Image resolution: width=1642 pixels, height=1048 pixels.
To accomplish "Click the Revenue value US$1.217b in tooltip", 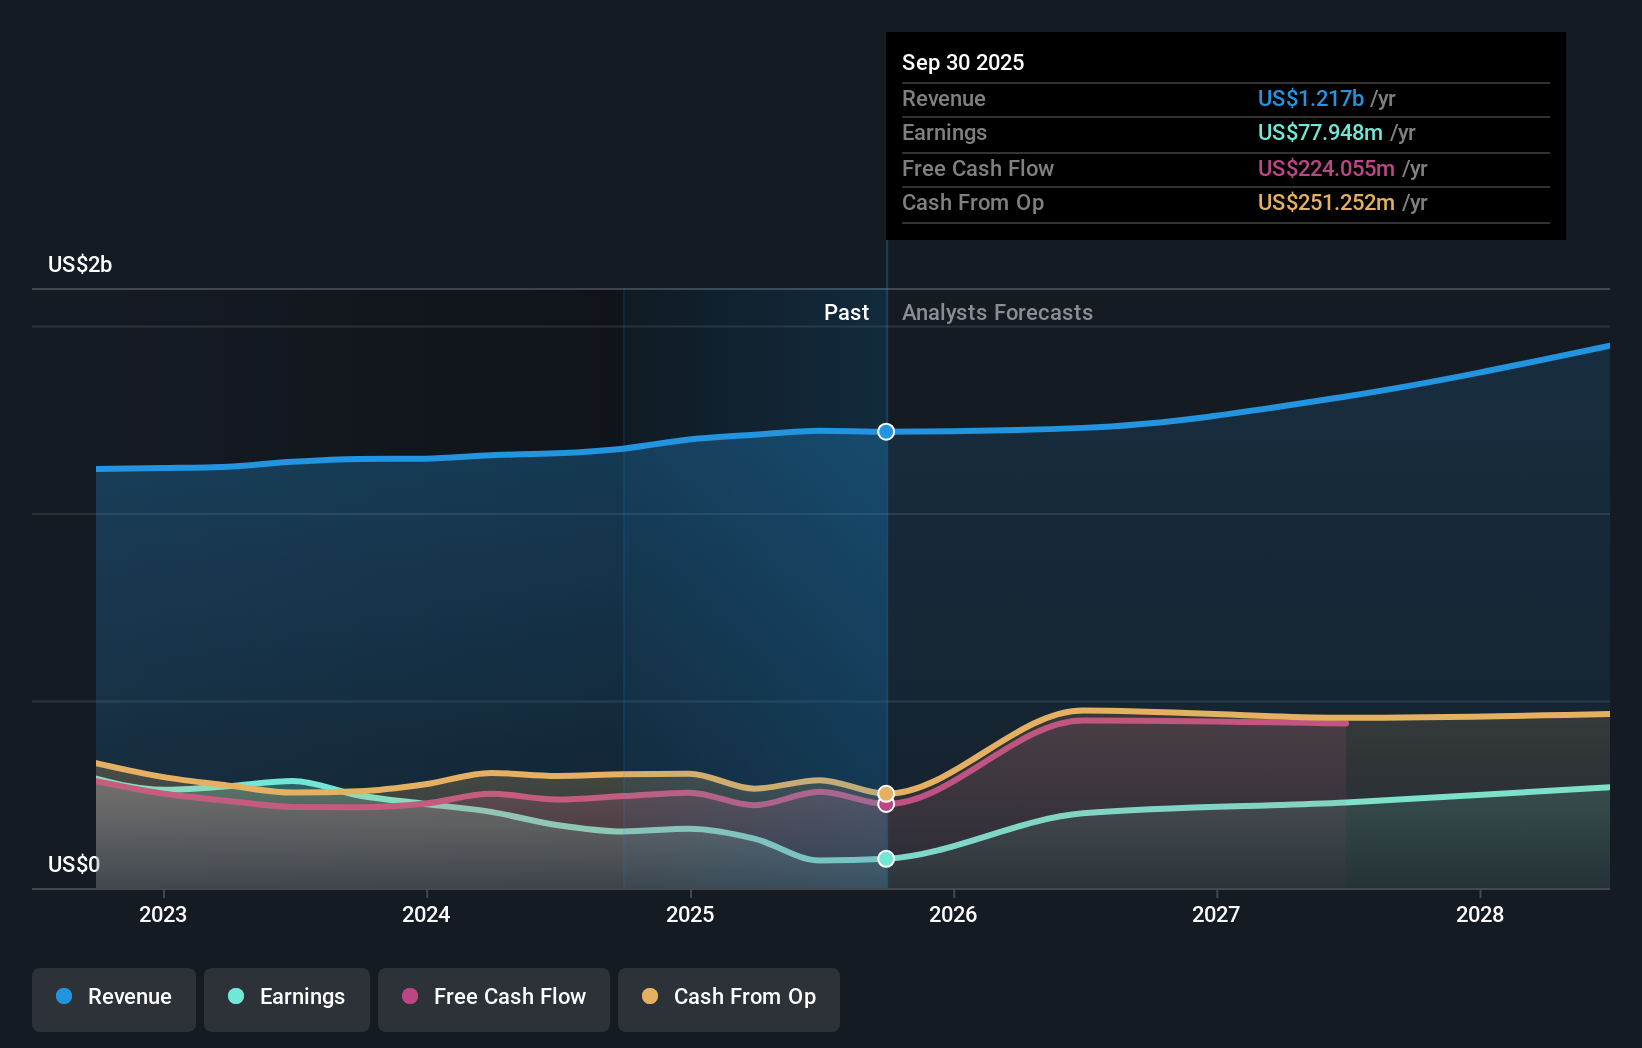I will coord(1310,98).
